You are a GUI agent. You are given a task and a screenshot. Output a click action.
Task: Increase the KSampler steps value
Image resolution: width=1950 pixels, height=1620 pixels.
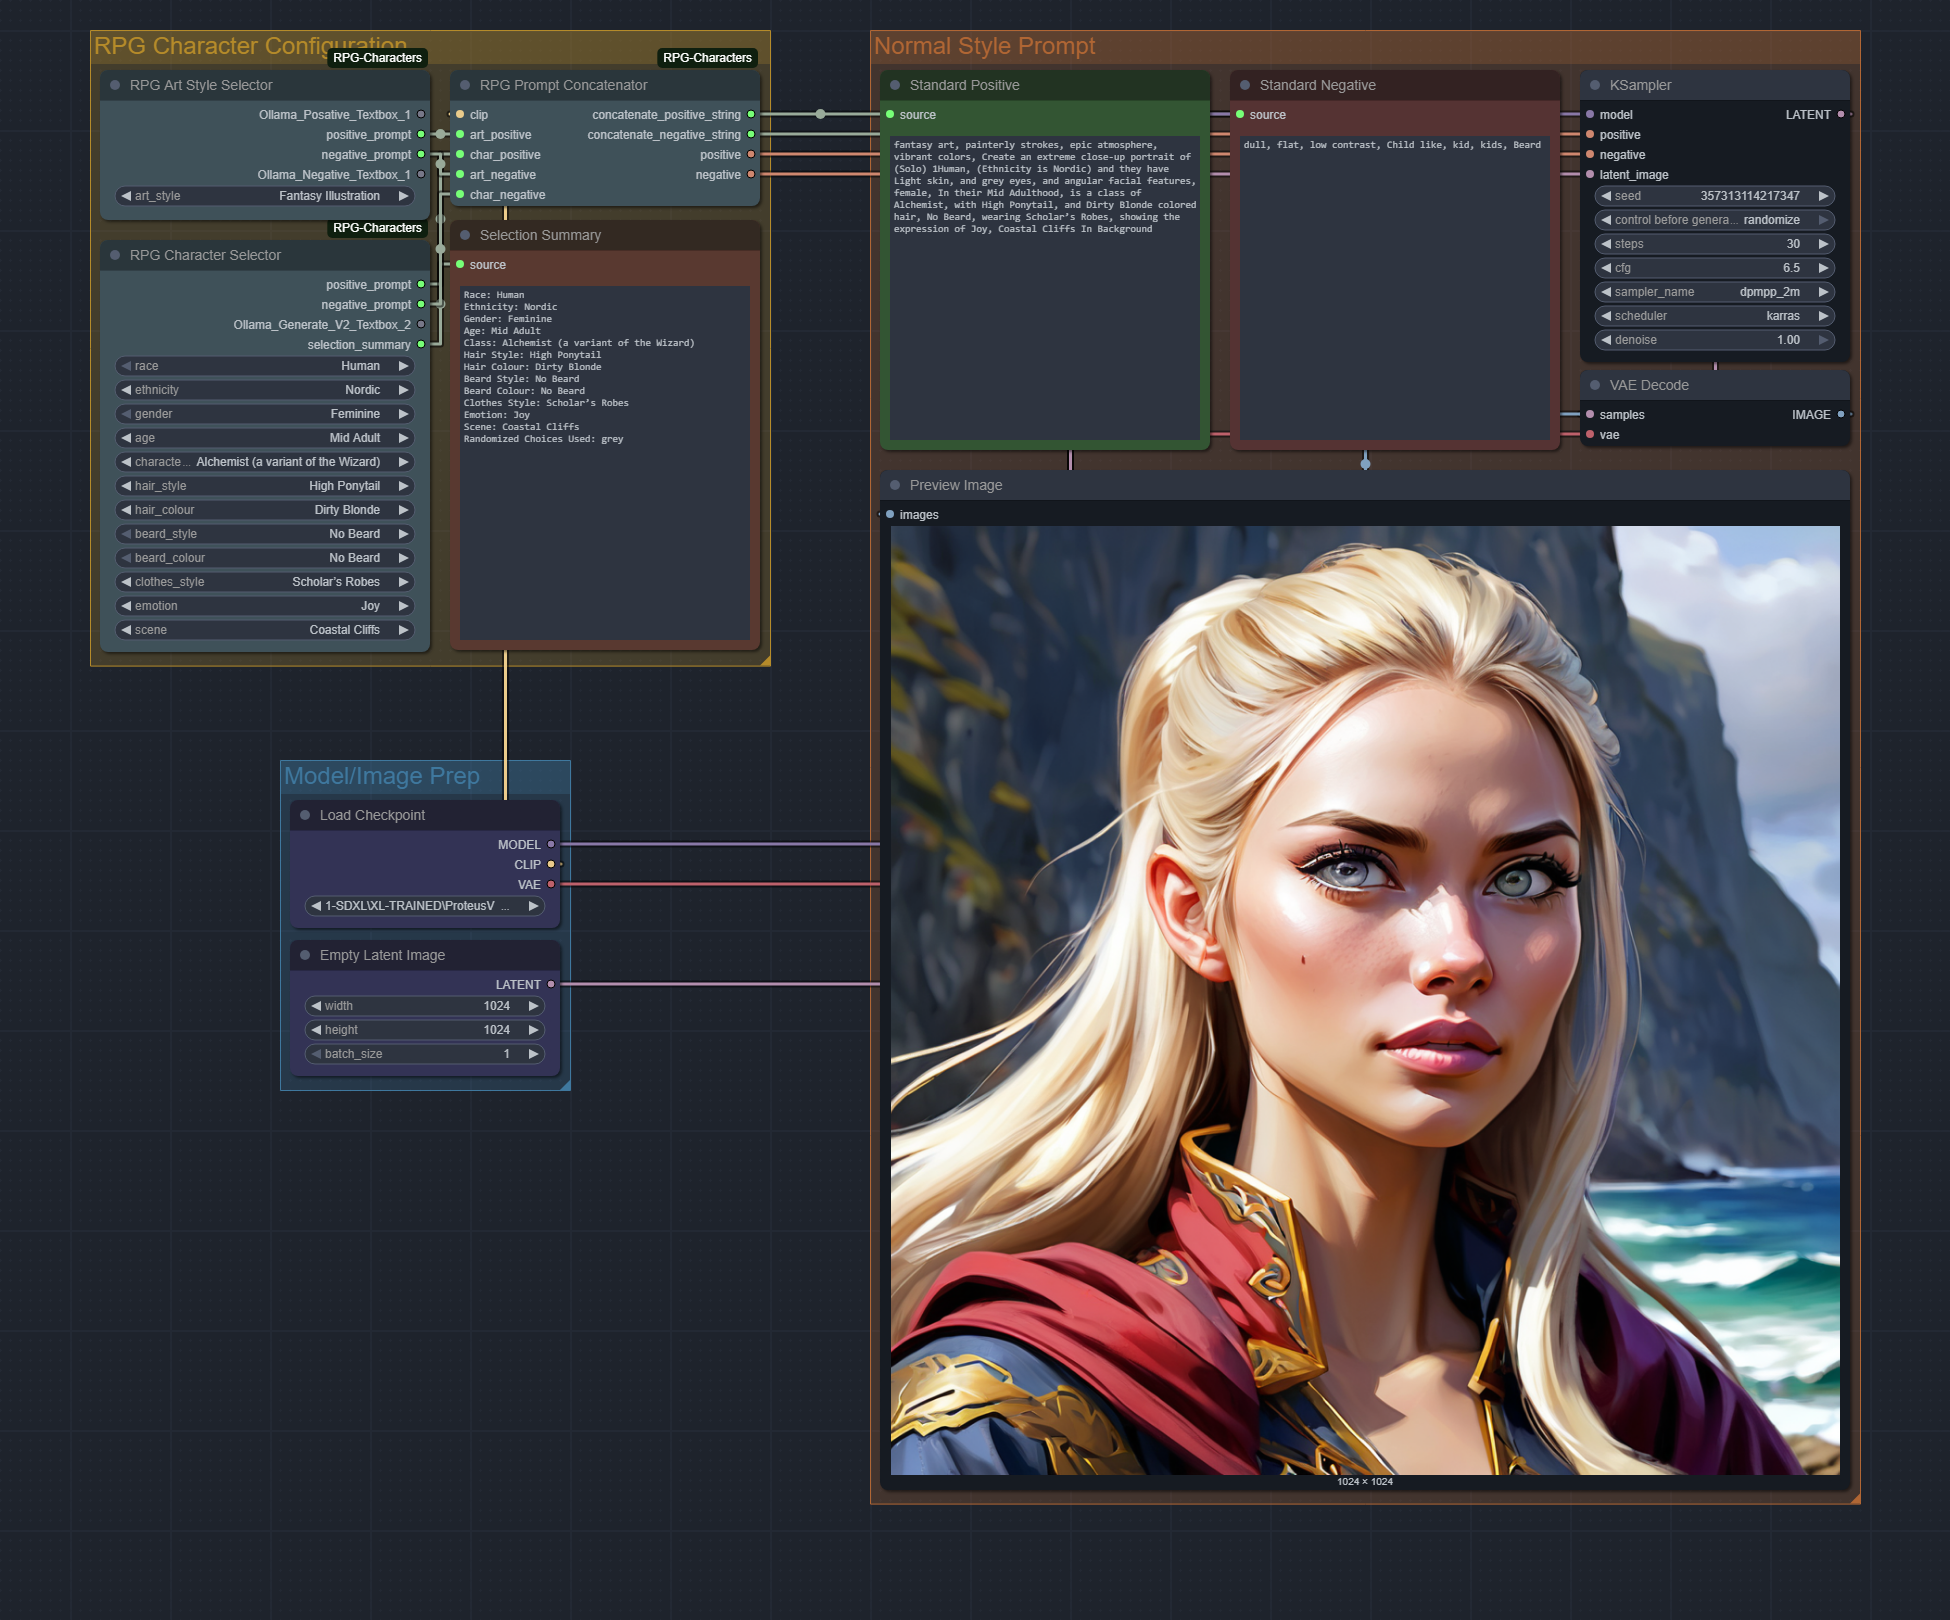(1824, 244)
